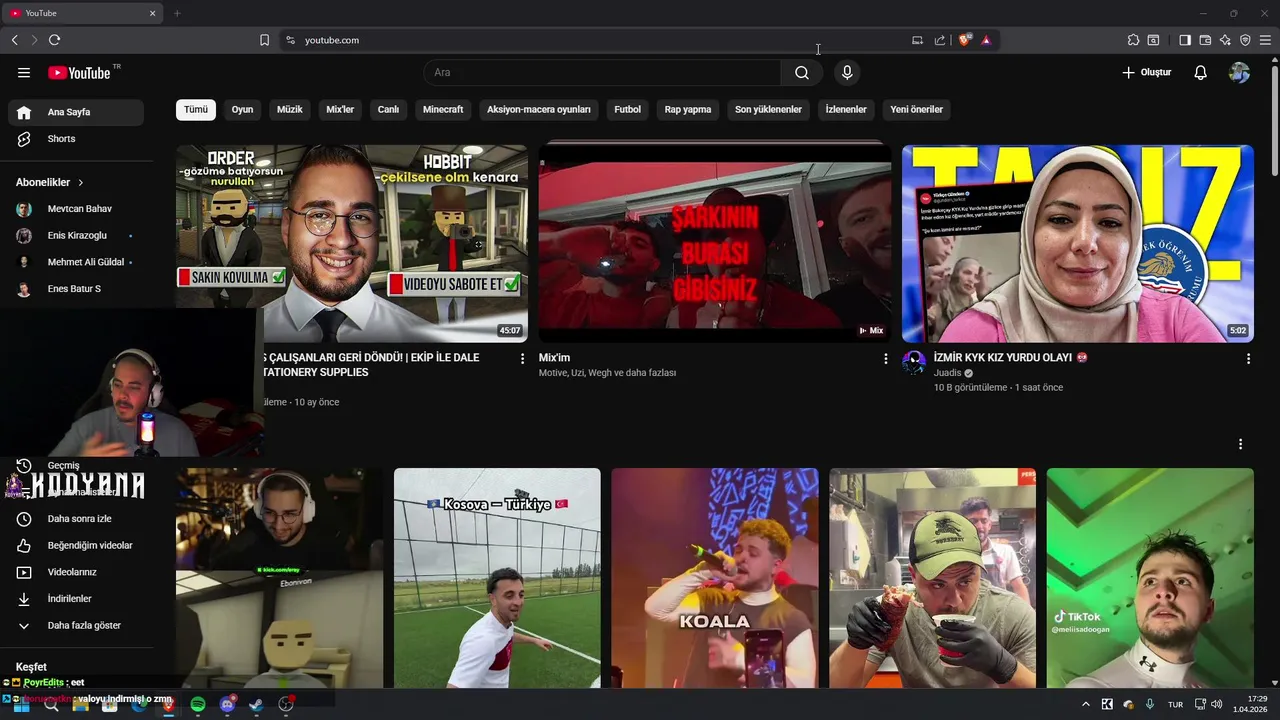Open OBS Studio from the taskbar
Image resolution: width=1280 pixels, height=720 pixels.
tap(286, 705)
